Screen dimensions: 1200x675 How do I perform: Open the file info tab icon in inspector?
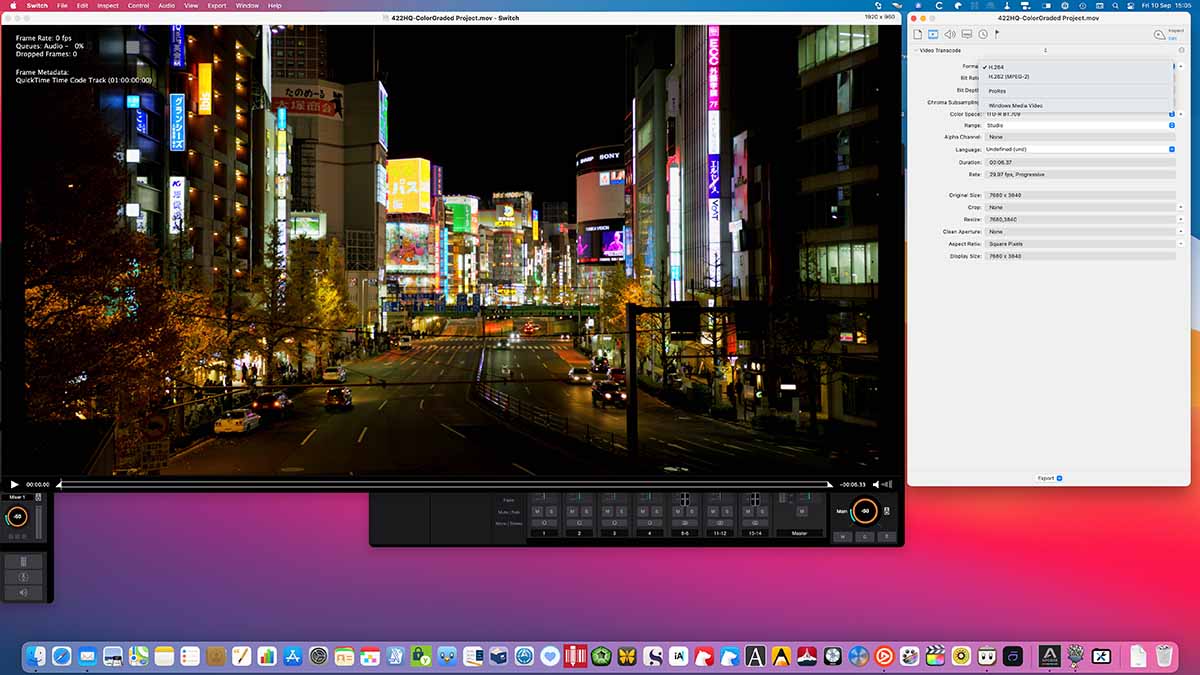917,34
